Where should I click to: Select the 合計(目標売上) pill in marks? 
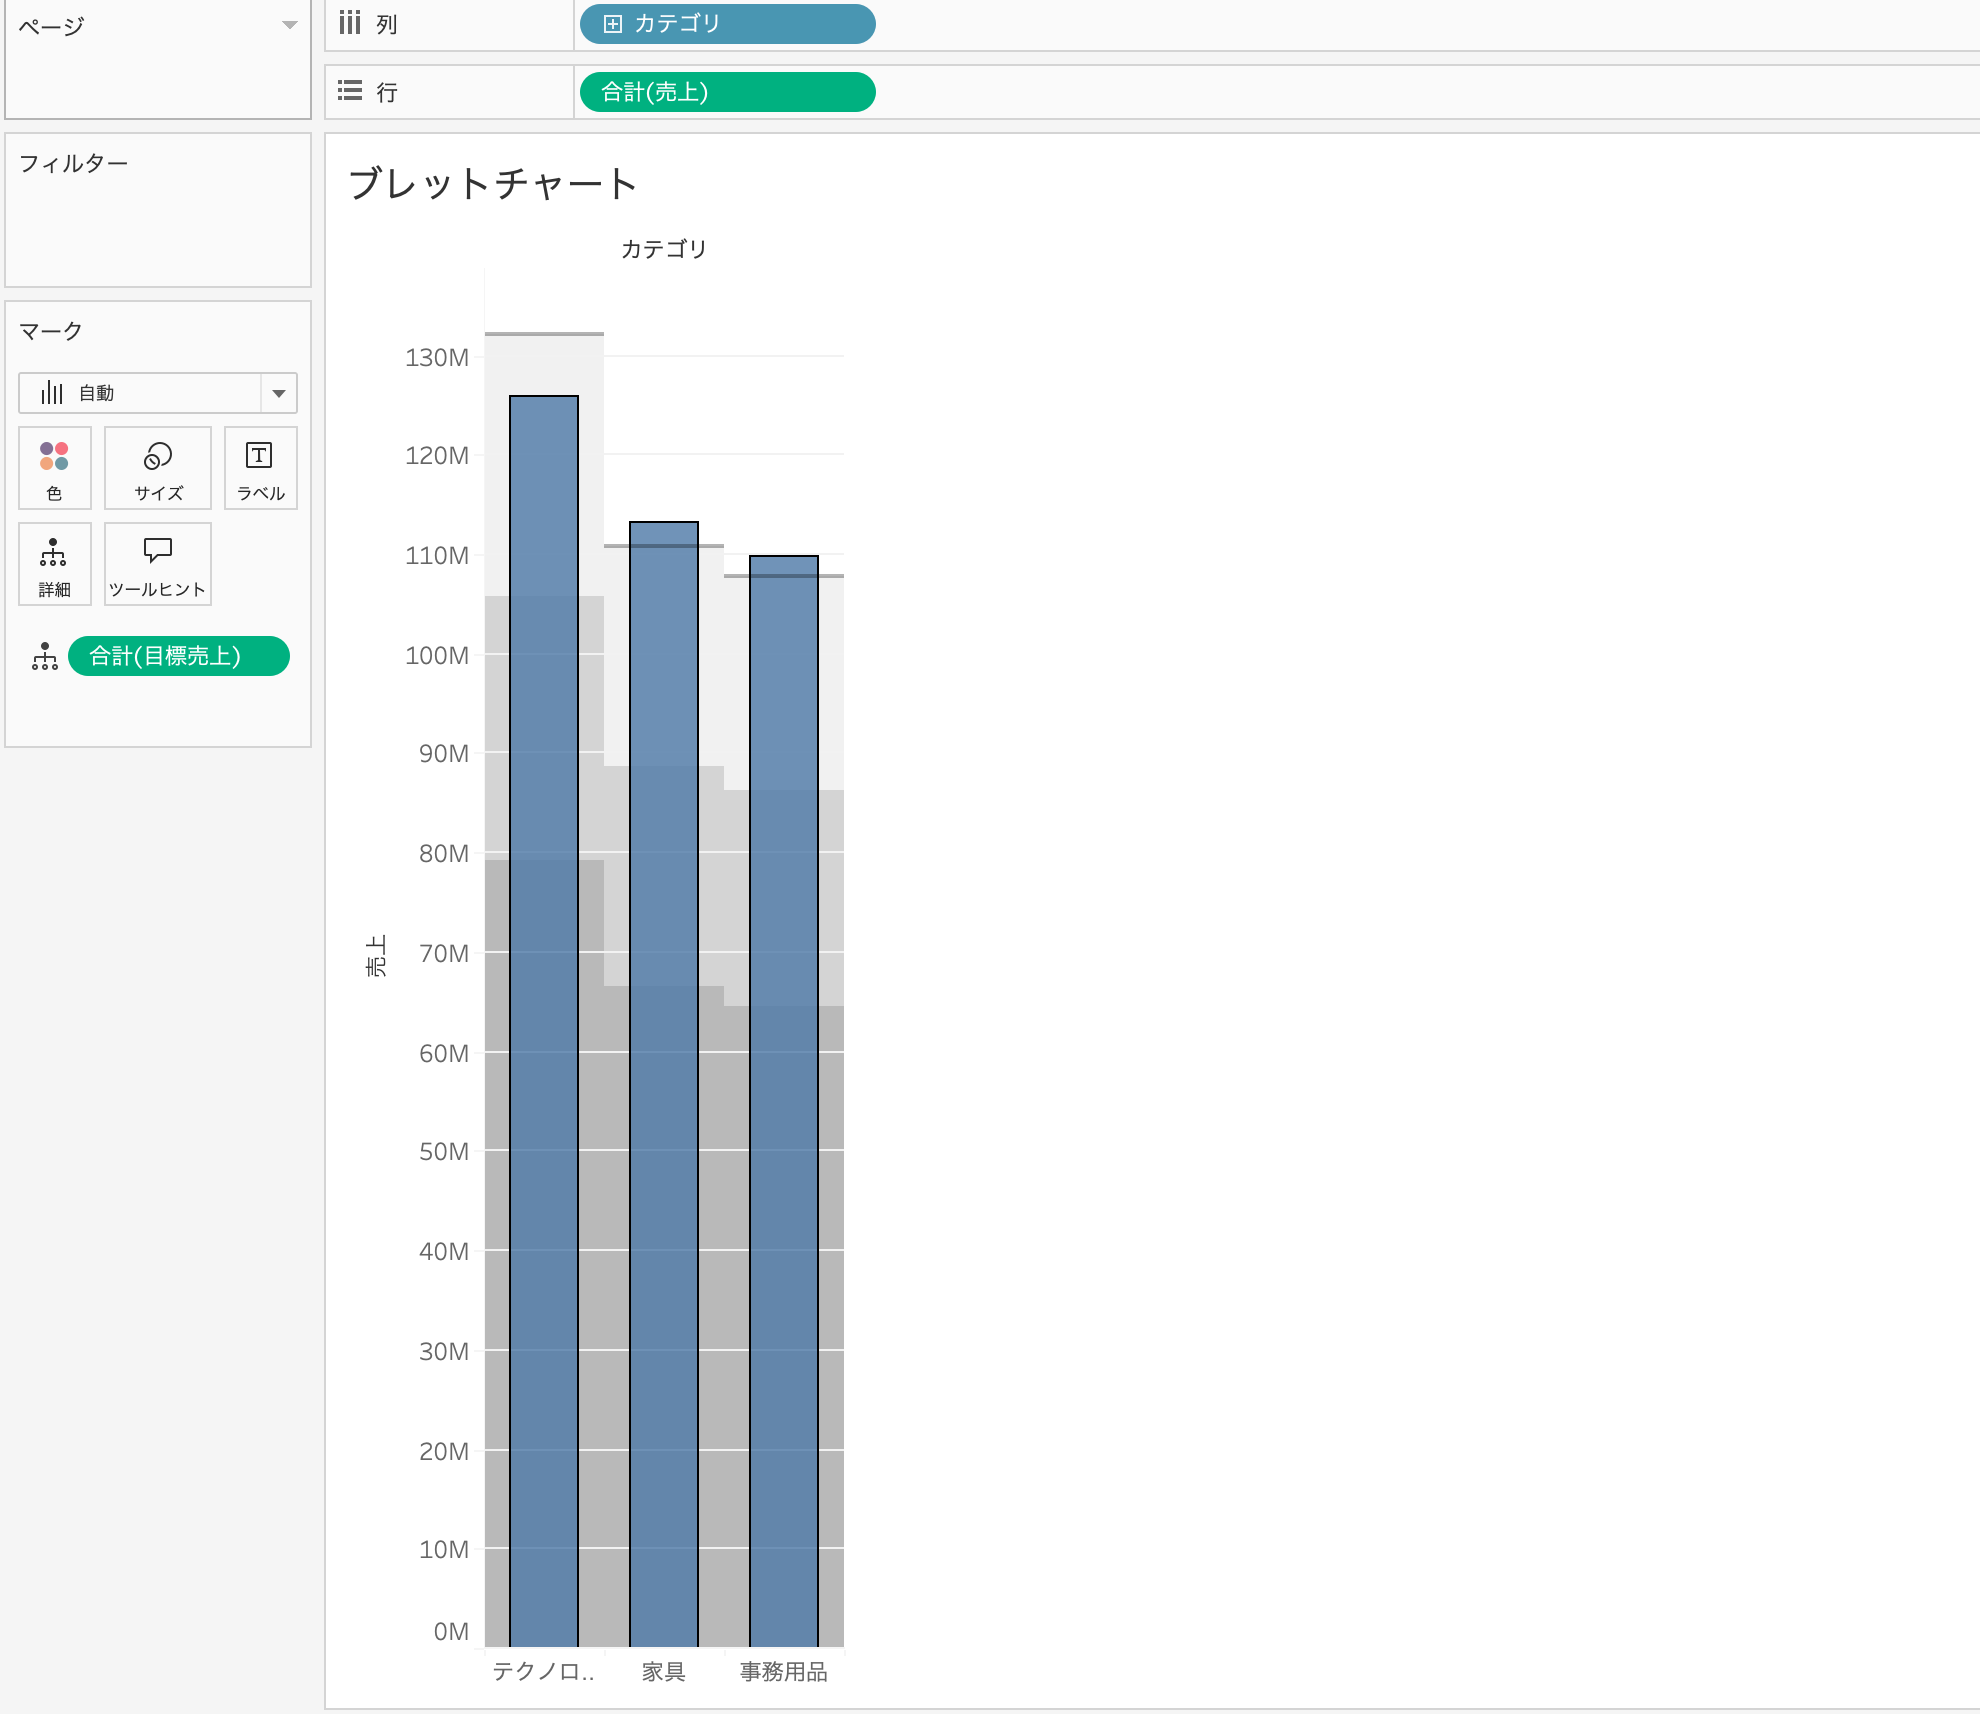click(x=178, y=656)
